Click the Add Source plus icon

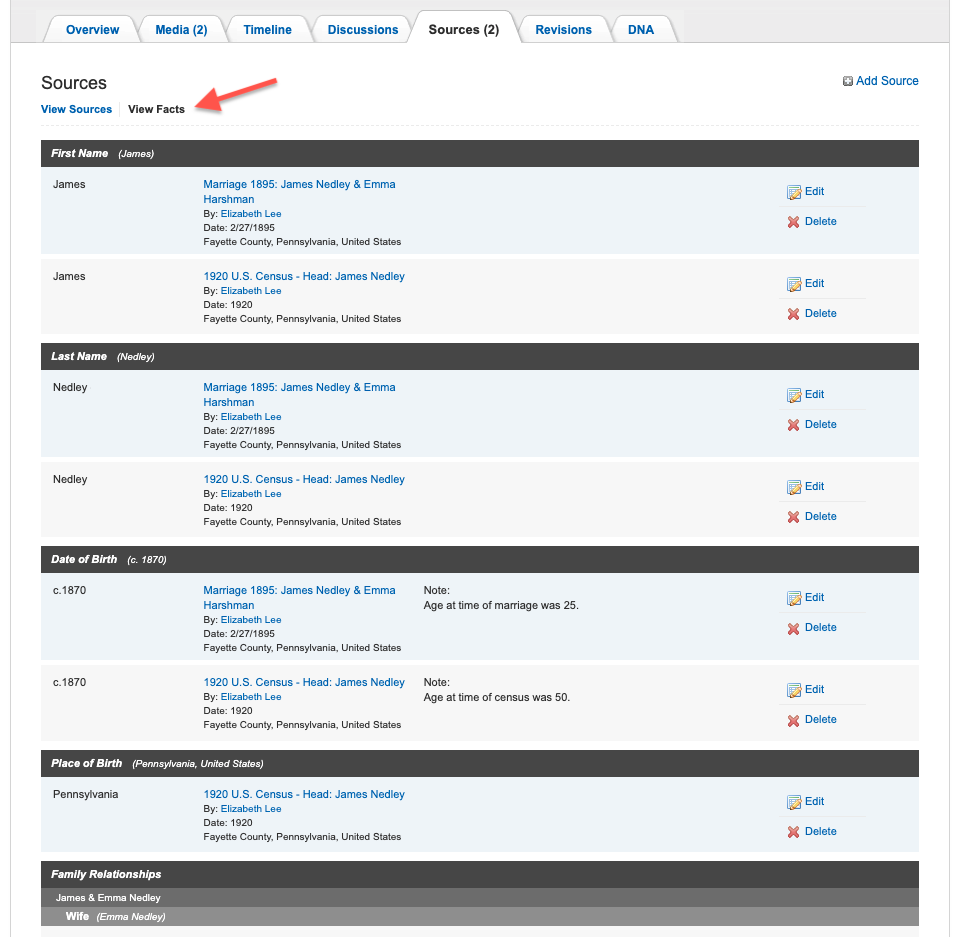(848, 82)
